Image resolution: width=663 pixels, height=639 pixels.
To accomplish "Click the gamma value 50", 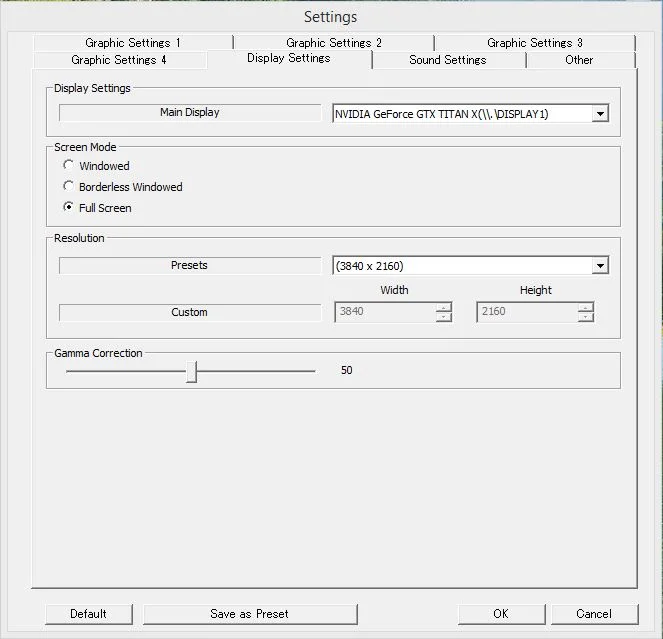I will click(x=347, y=370).
